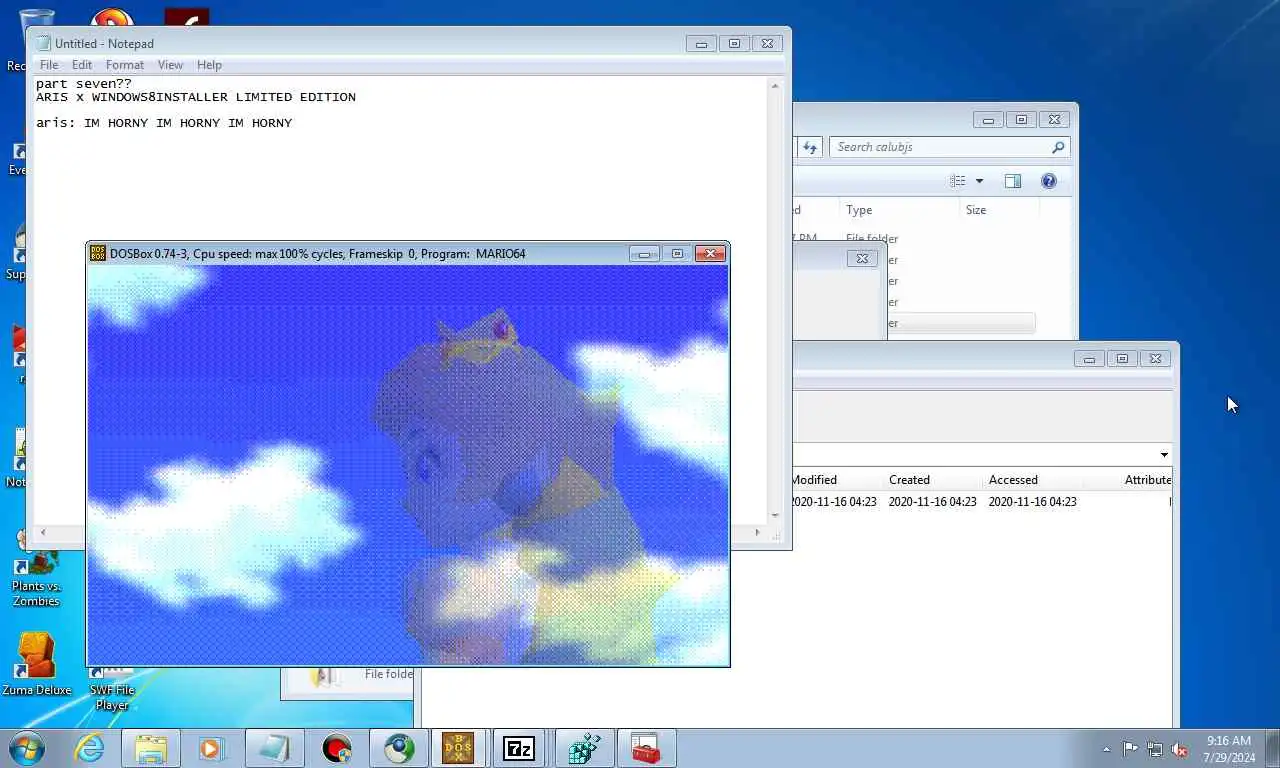The width and height of the screenshot is (1280, 768).
Task: Click Notepad horizontal scrollbar left arrow
Action: [x=42, y=532]
